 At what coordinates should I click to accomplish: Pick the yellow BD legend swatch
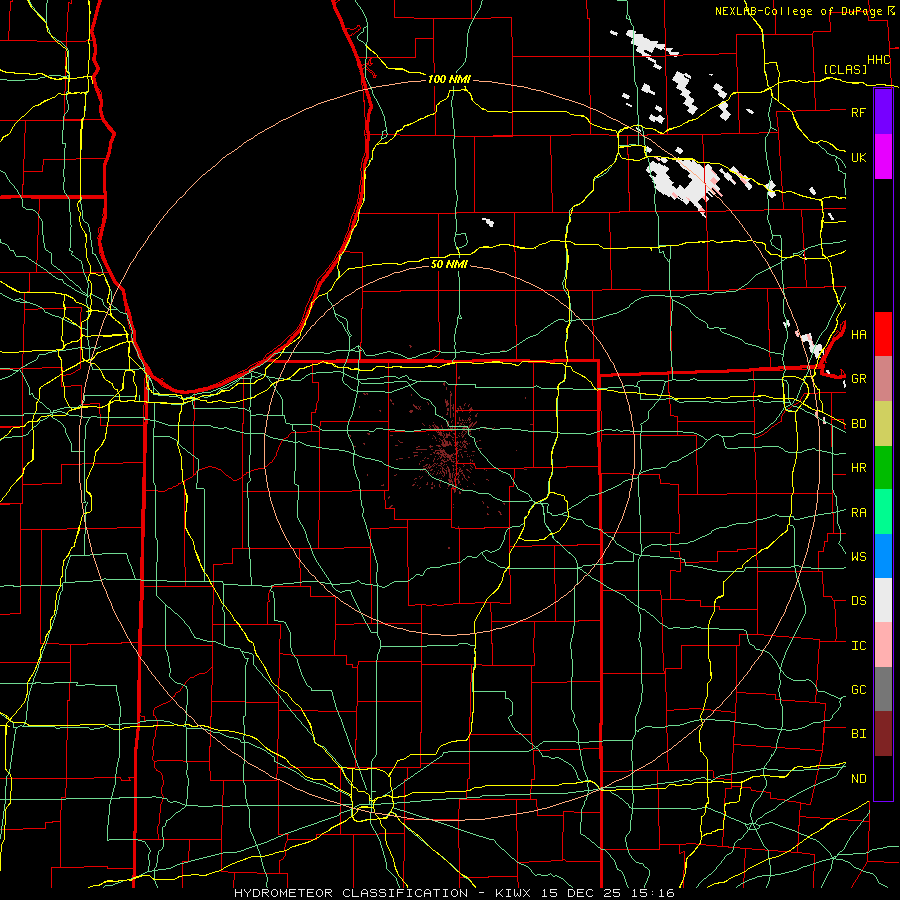point(883,423)
